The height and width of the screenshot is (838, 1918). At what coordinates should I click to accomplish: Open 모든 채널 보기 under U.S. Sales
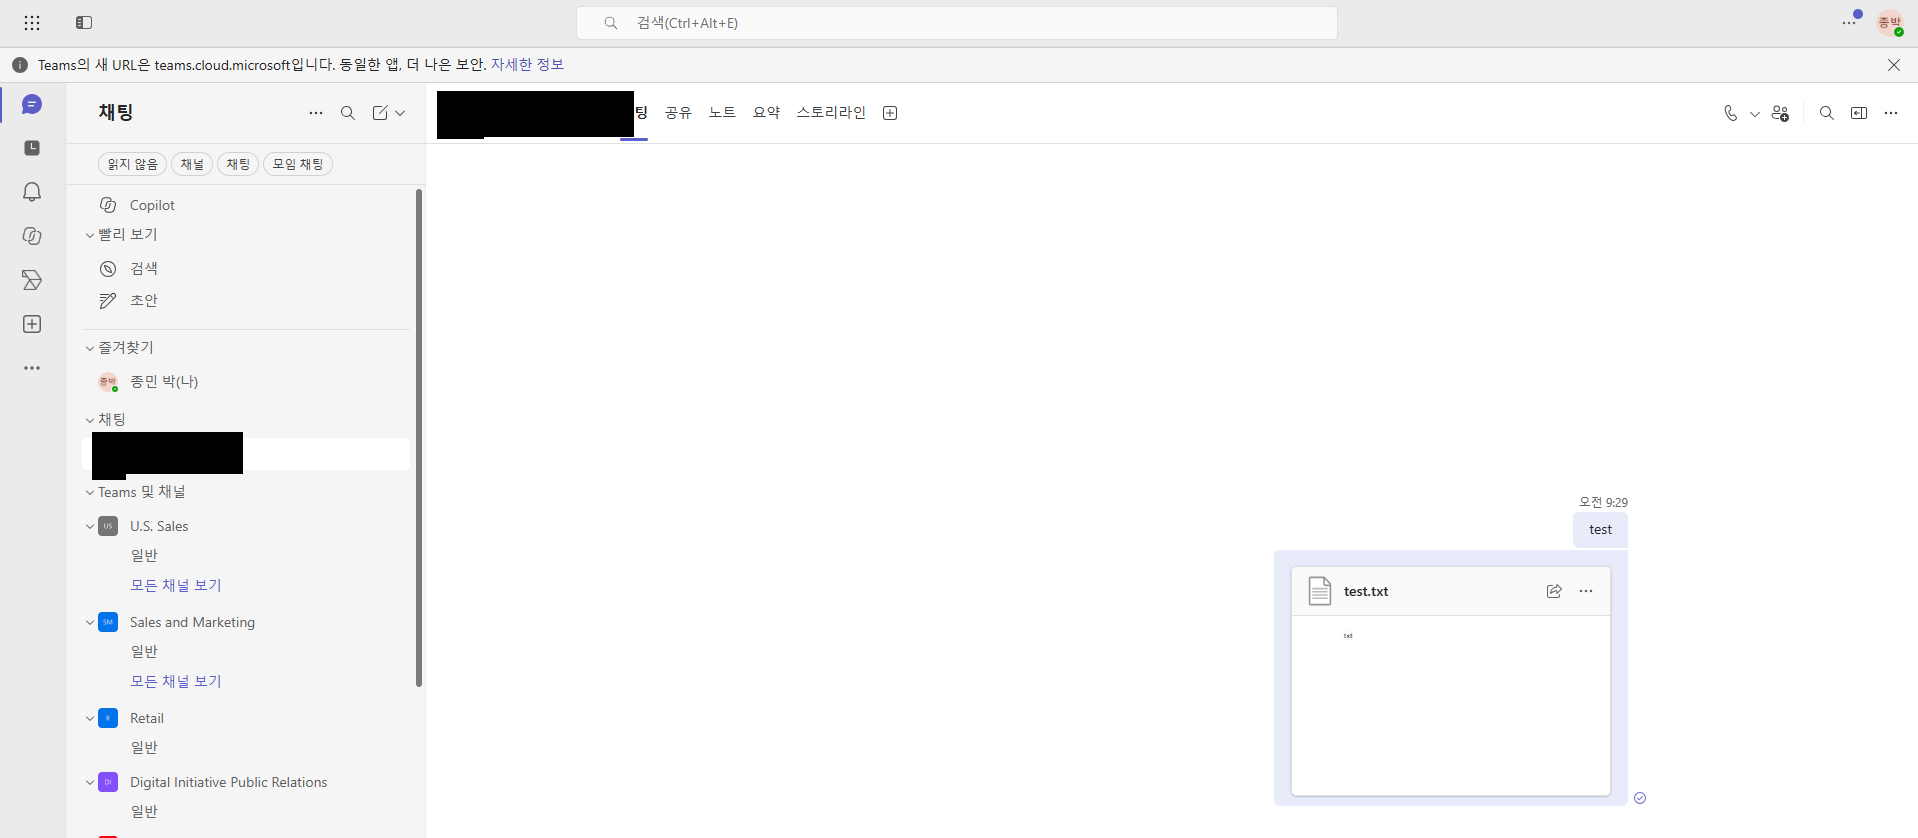[176, 585]
